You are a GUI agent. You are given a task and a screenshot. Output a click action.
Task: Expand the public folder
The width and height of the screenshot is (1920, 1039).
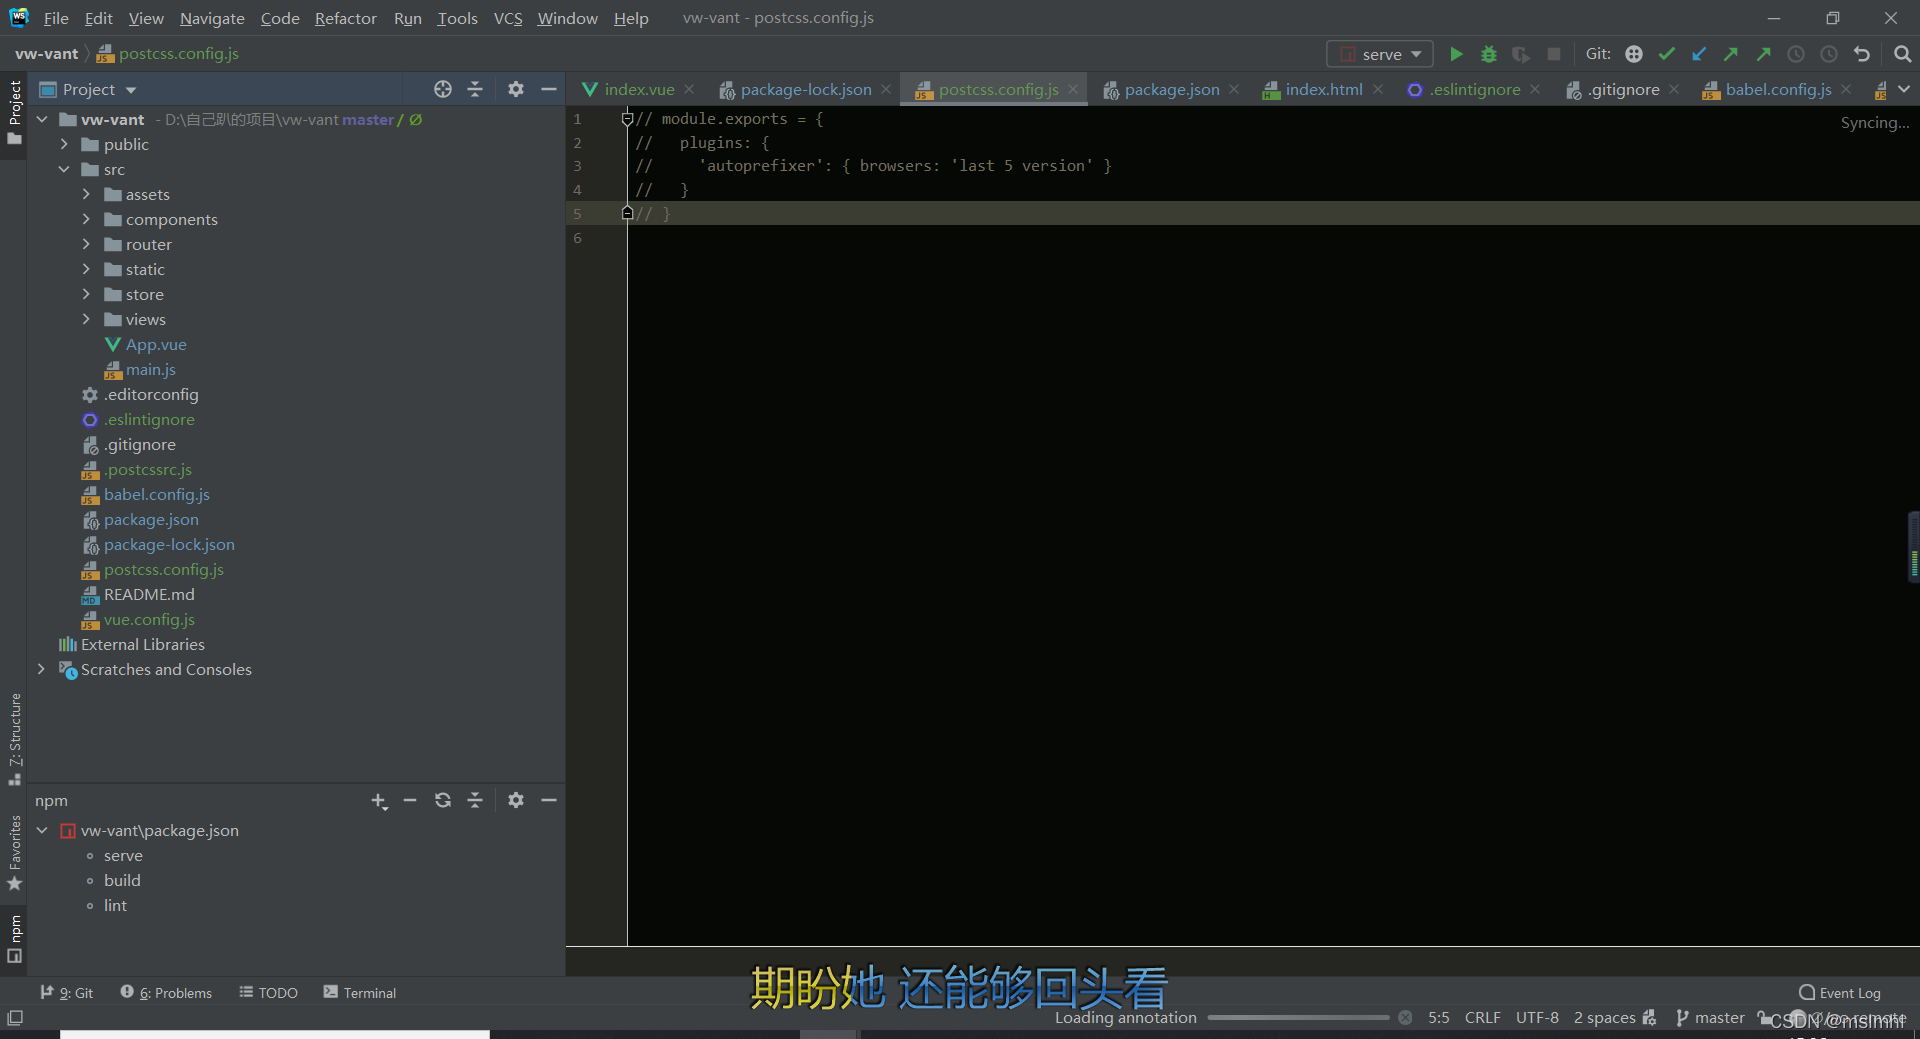pos(64,144)
